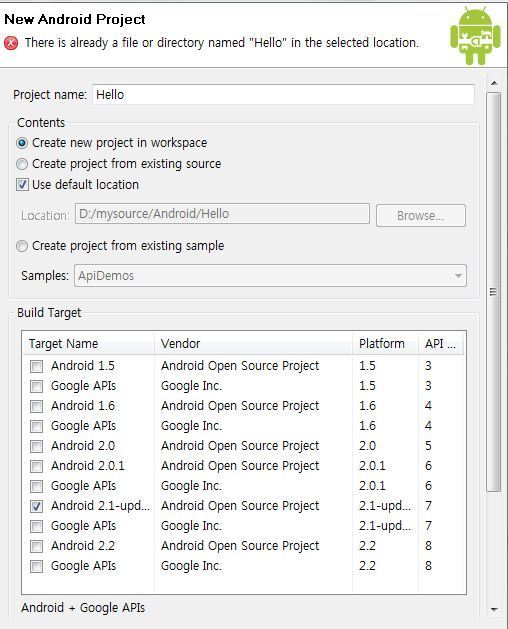The width and height of the screenshot is (508, 629).
Task: Open the Samples ApiDemos dropdown
Action: [270, 276]
